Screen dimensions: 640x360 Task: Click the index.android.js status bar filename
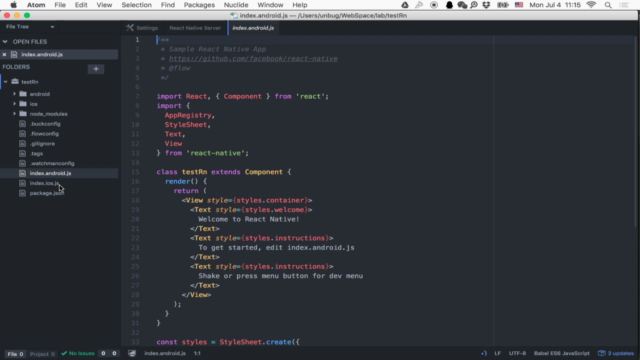[x=165, y=353]
